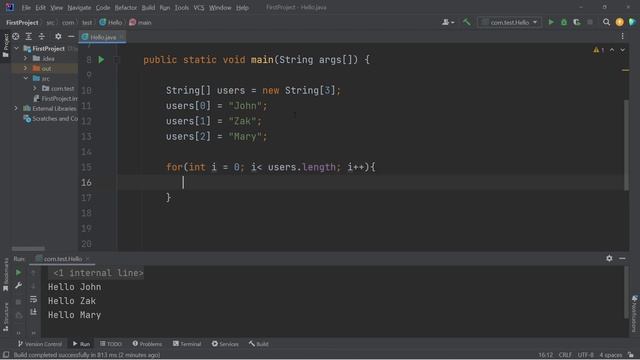
Task: Open the com.test.Hello run configuration dropdown
Action: pos(509,22)
